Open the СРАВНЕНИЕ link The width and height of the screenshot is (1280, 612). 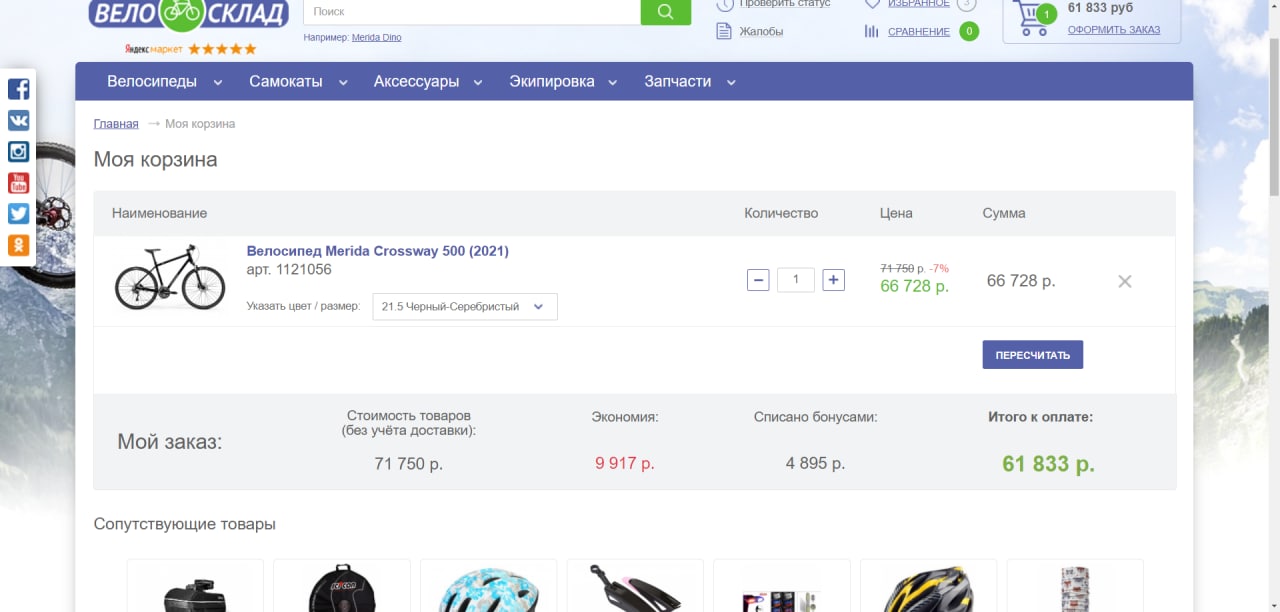919,32
